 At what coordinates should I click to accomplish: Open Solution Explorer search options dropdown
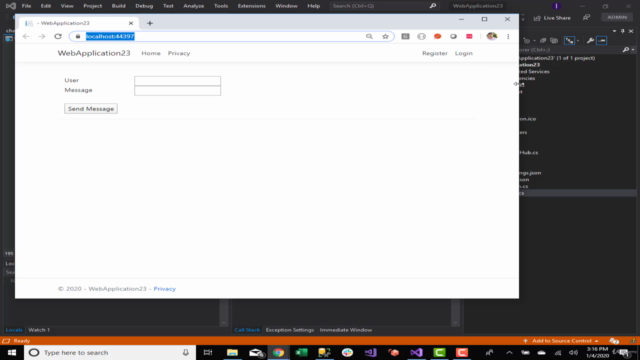pos(633,50)
